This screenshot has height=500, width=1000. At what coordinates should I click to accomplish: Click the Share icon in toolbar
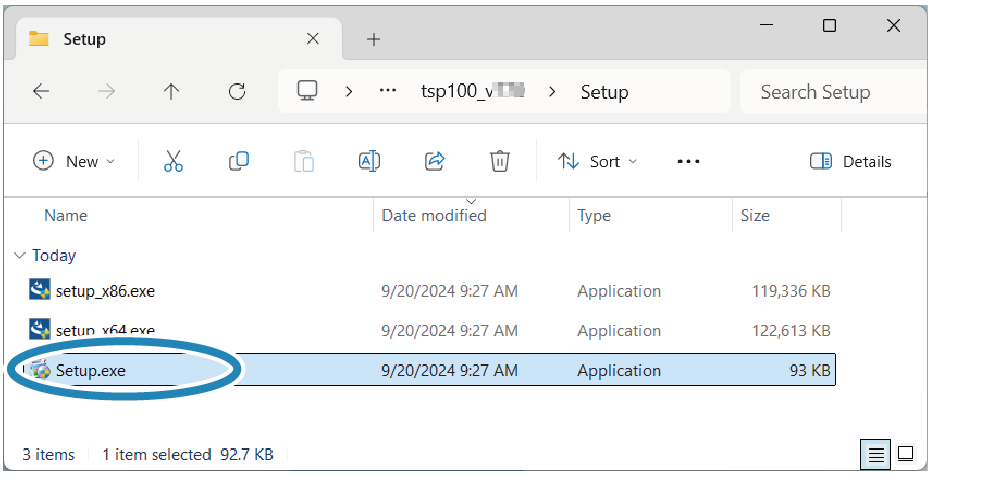point(435,161)
